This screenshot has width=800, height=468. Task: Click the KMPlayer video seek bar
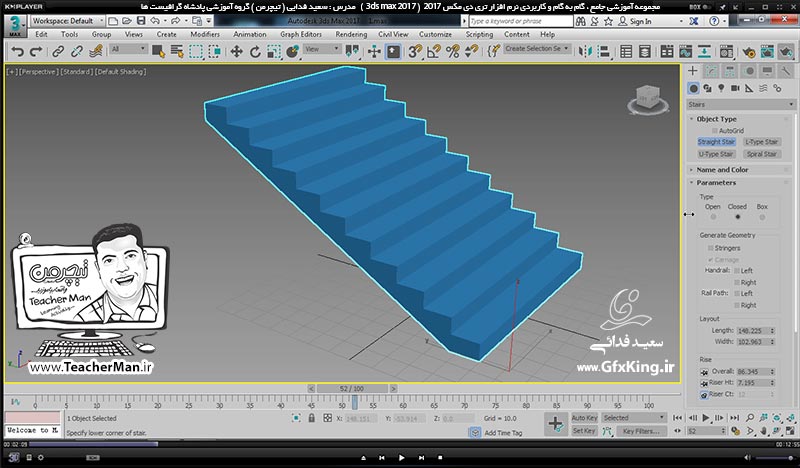click(400, 445)
